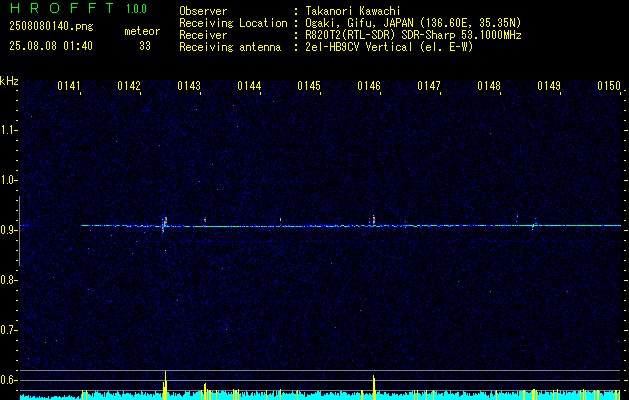The image size is (629, 400).
Task: Click the red meteor echo at 0146
Action: 374,220
